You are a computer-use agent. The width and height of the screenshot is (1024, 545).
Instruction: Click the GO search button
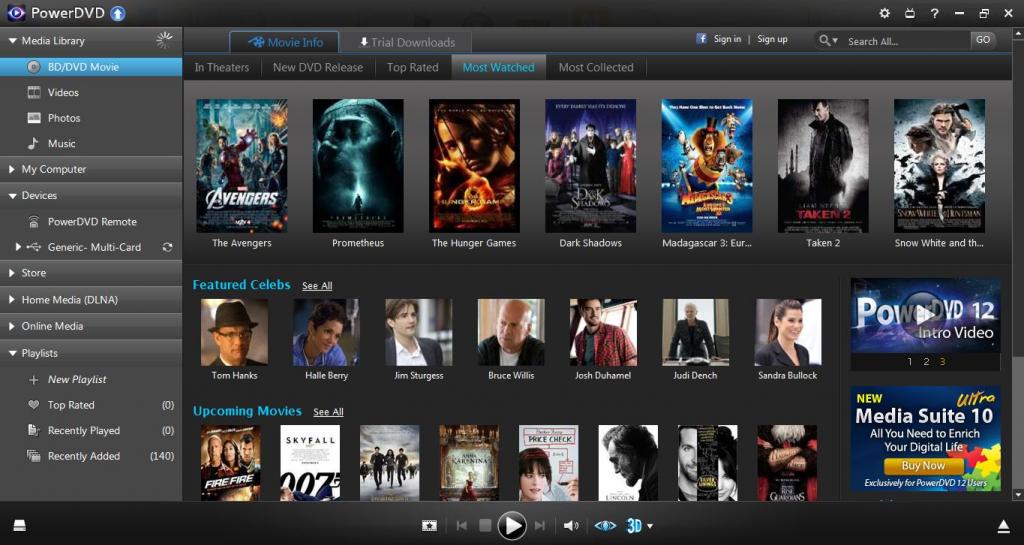point(983,40)
